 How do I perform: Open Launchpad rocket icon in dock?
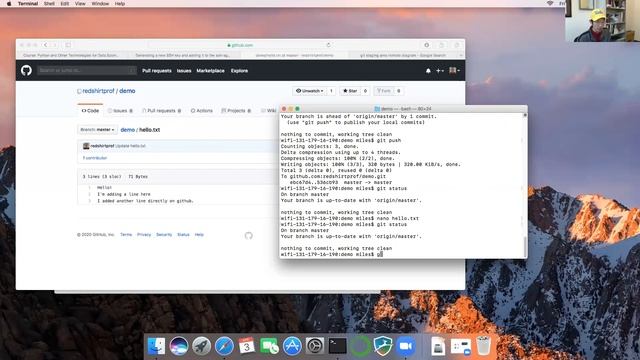[x=201, y=346]
